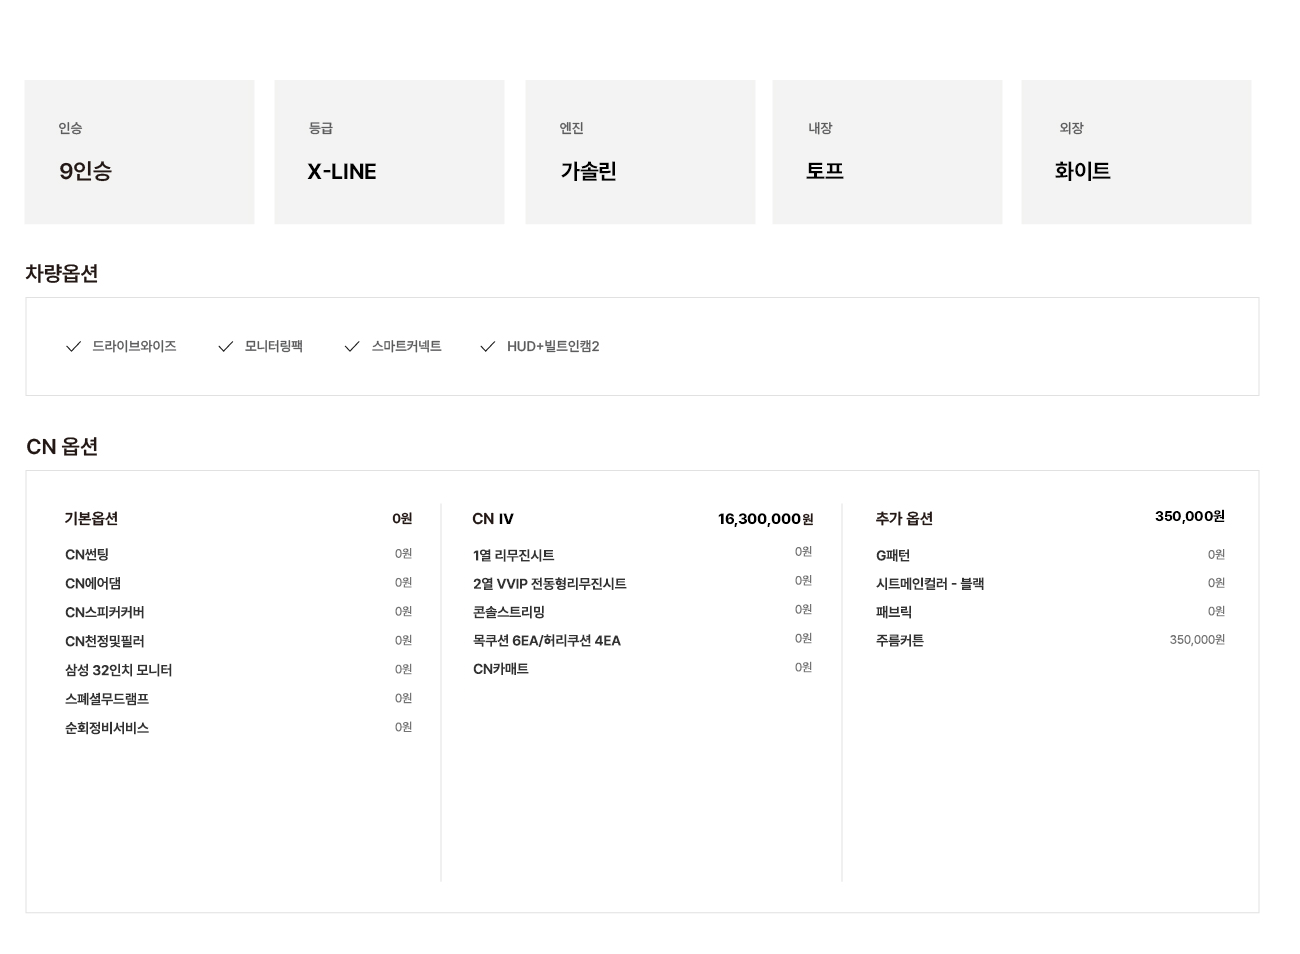Click the 추가 옵션 column heading
This screenshot has height=954, width=1300.
[x=904, y=518]
